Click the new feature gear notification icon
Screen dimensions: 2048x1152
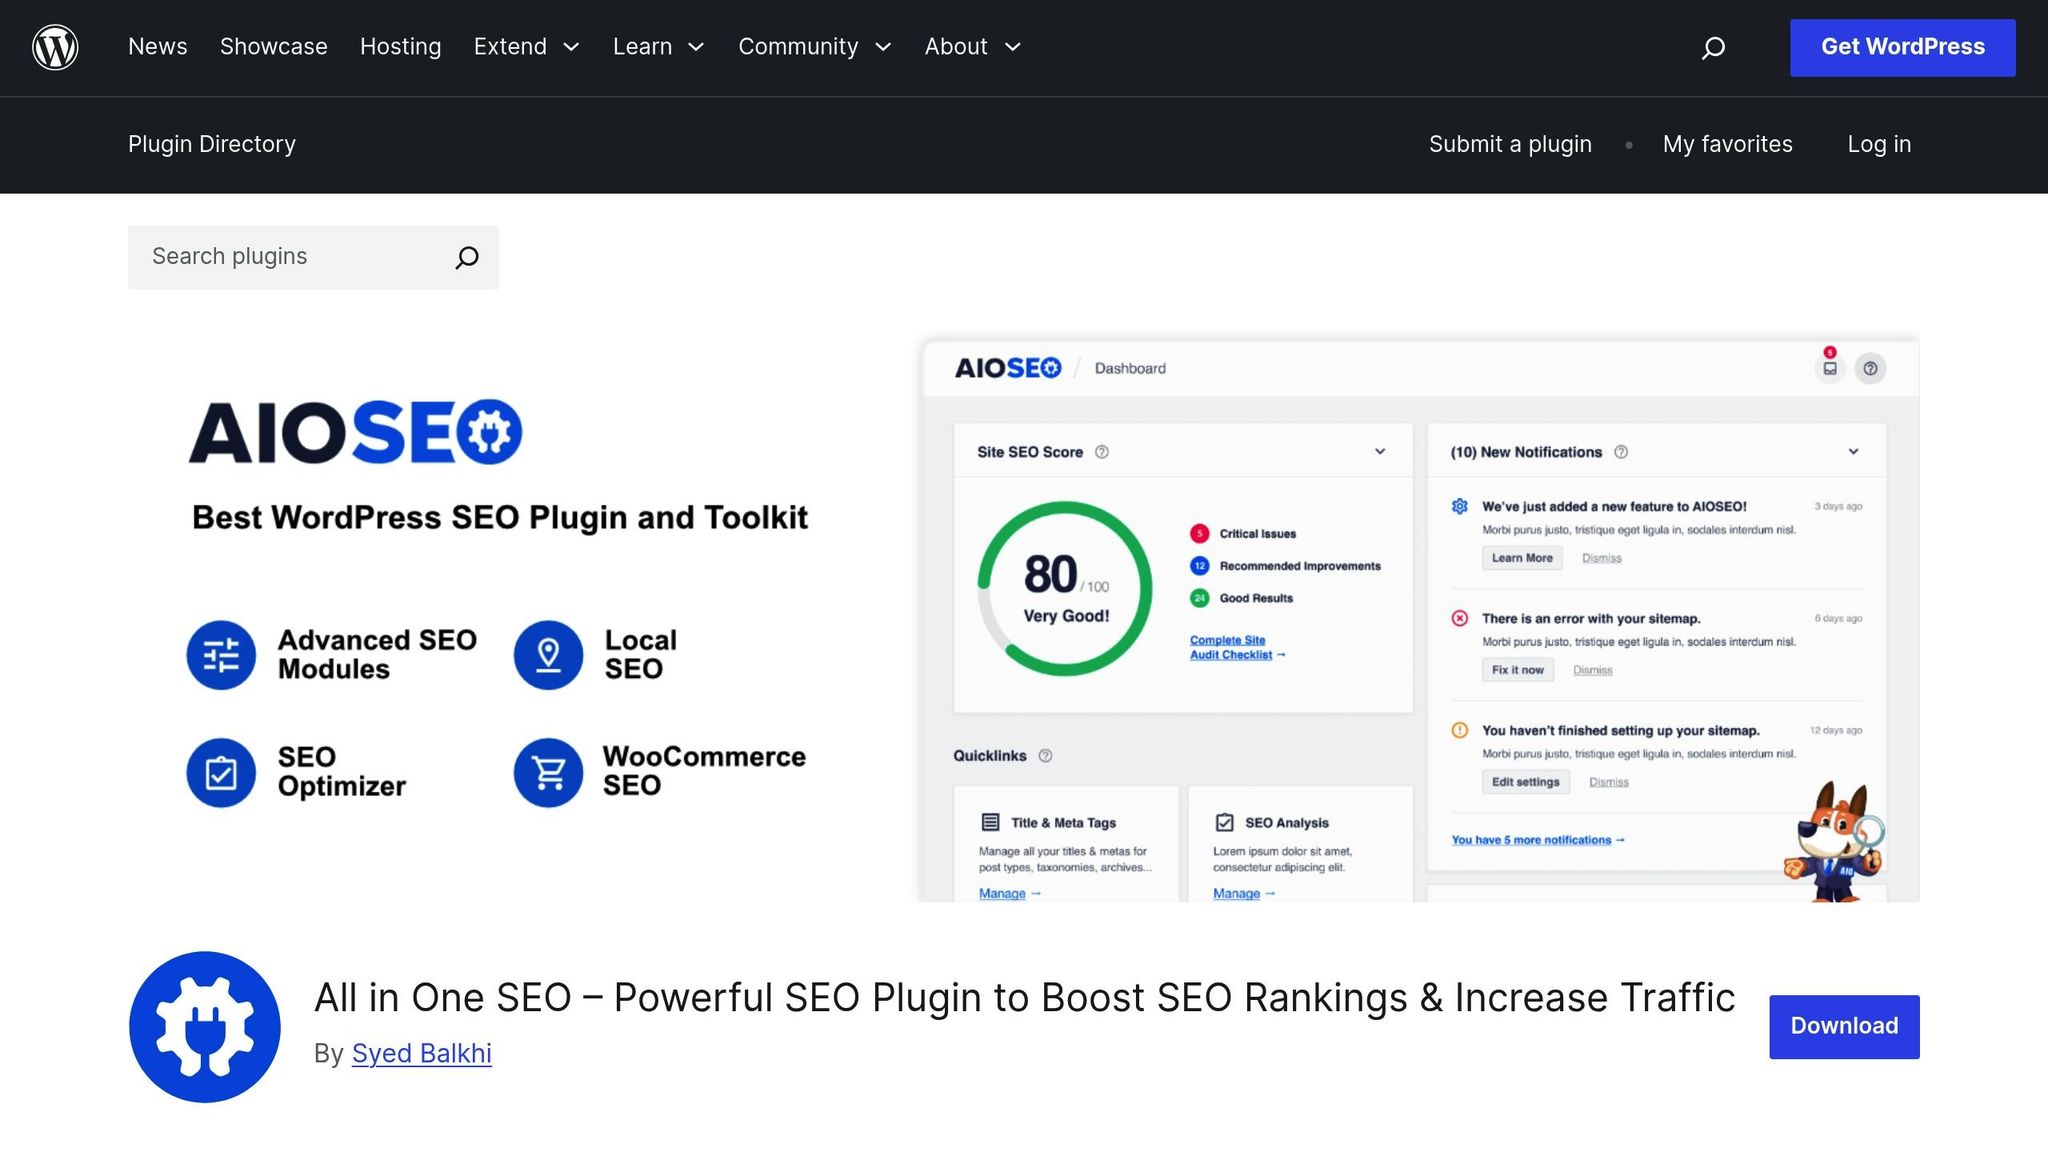pyautogui.click(x=1460, y=506)
